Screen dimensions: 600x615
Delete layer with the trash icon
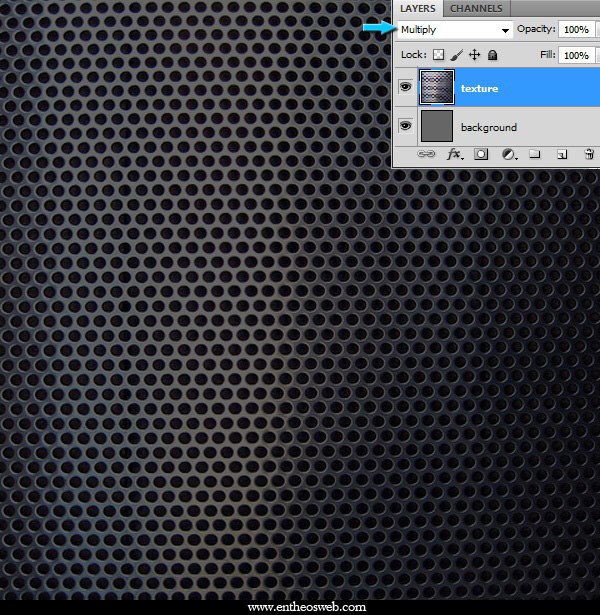(588, 154)
